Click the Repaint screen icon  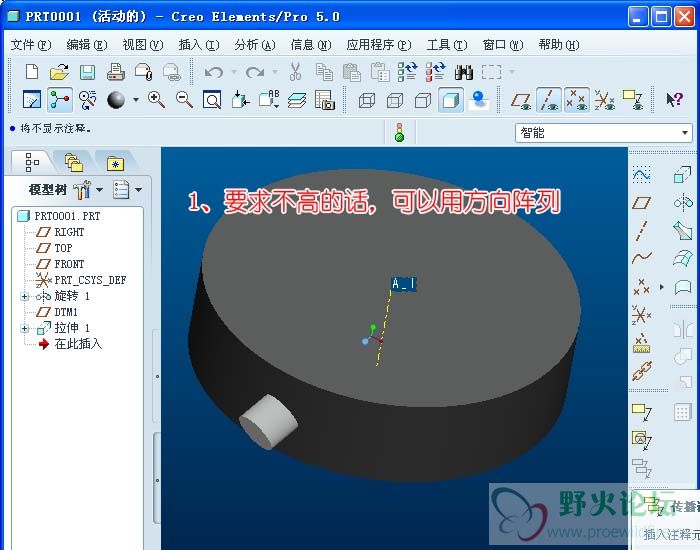[x=32, y=100]
